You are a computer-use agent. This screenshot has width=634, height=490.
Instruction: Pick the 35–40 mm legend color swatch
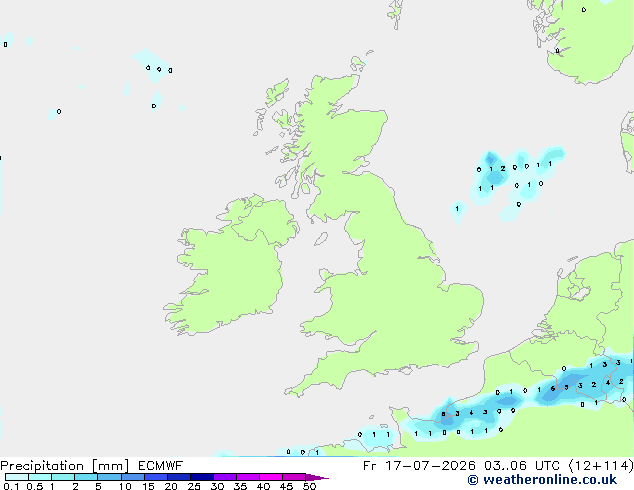click(248, 477)
